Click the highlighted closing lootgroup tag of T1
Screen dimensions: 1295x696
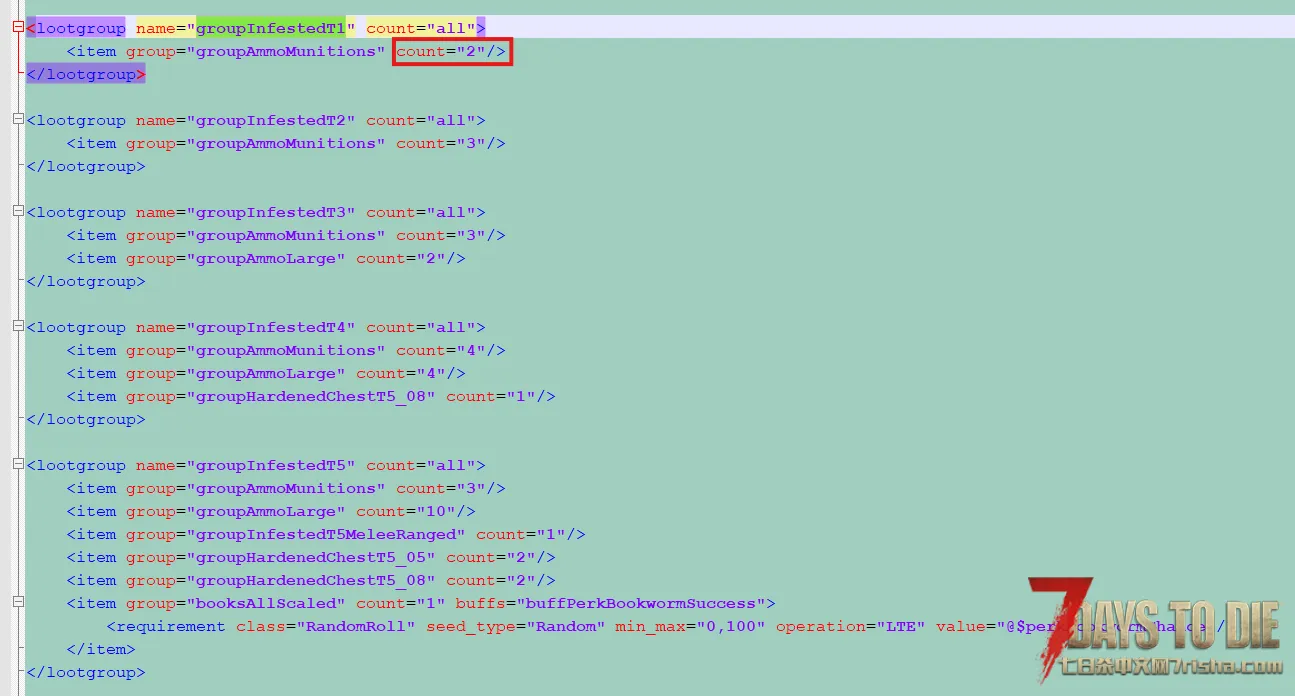coord(86,74)
